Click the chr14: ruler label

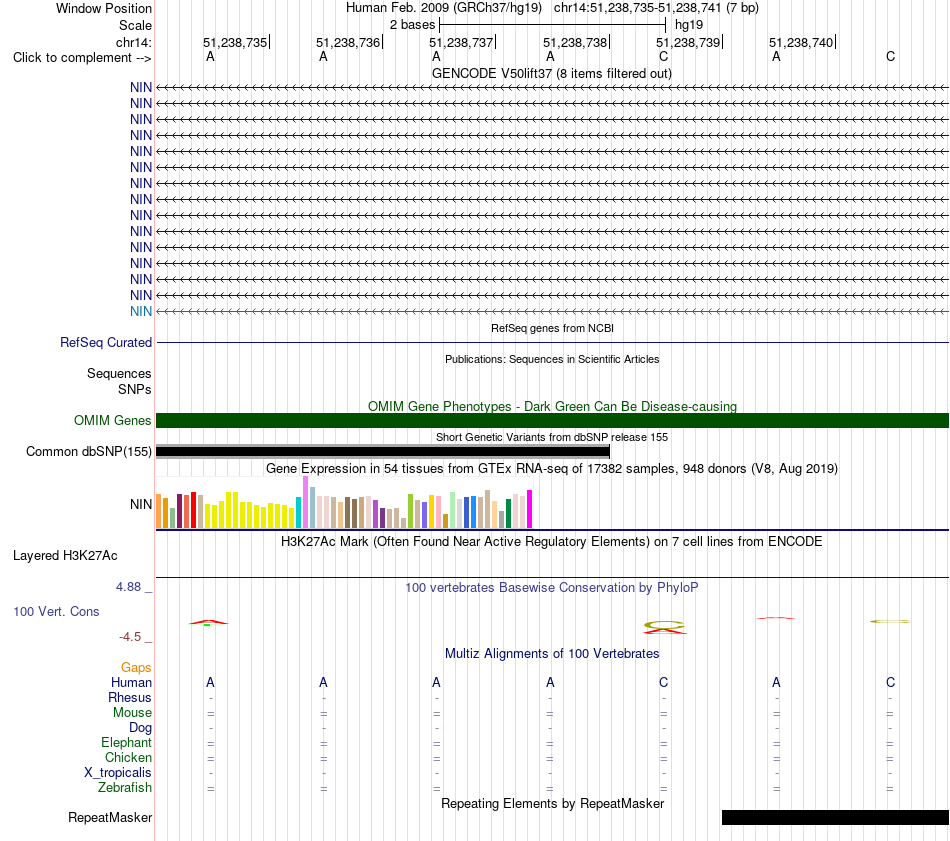[133, 42]
